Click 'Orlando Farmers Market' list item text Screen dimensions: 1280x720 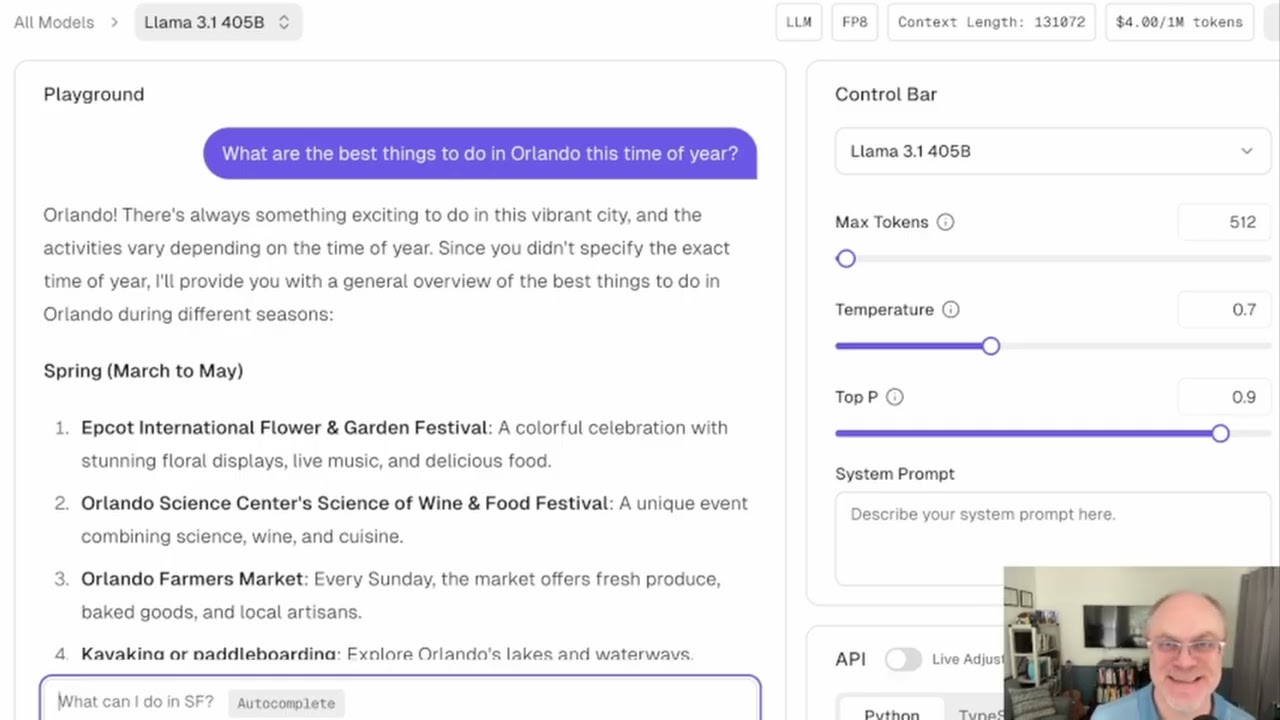pos(192,579)
